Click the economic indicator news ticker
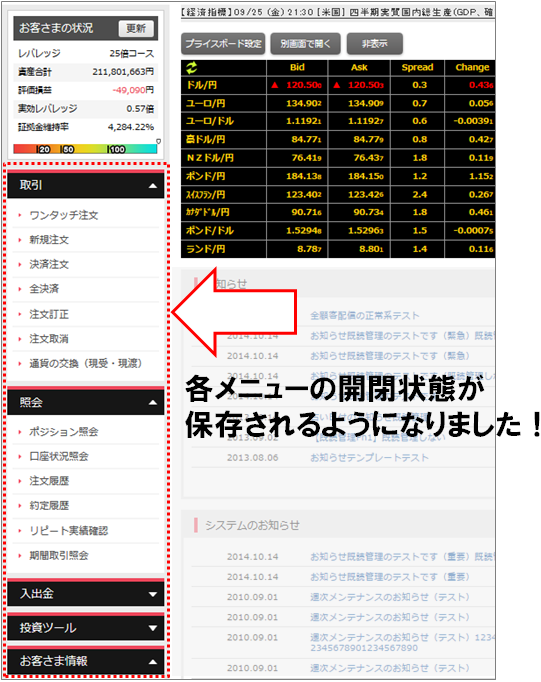 [x=337, y=12]
